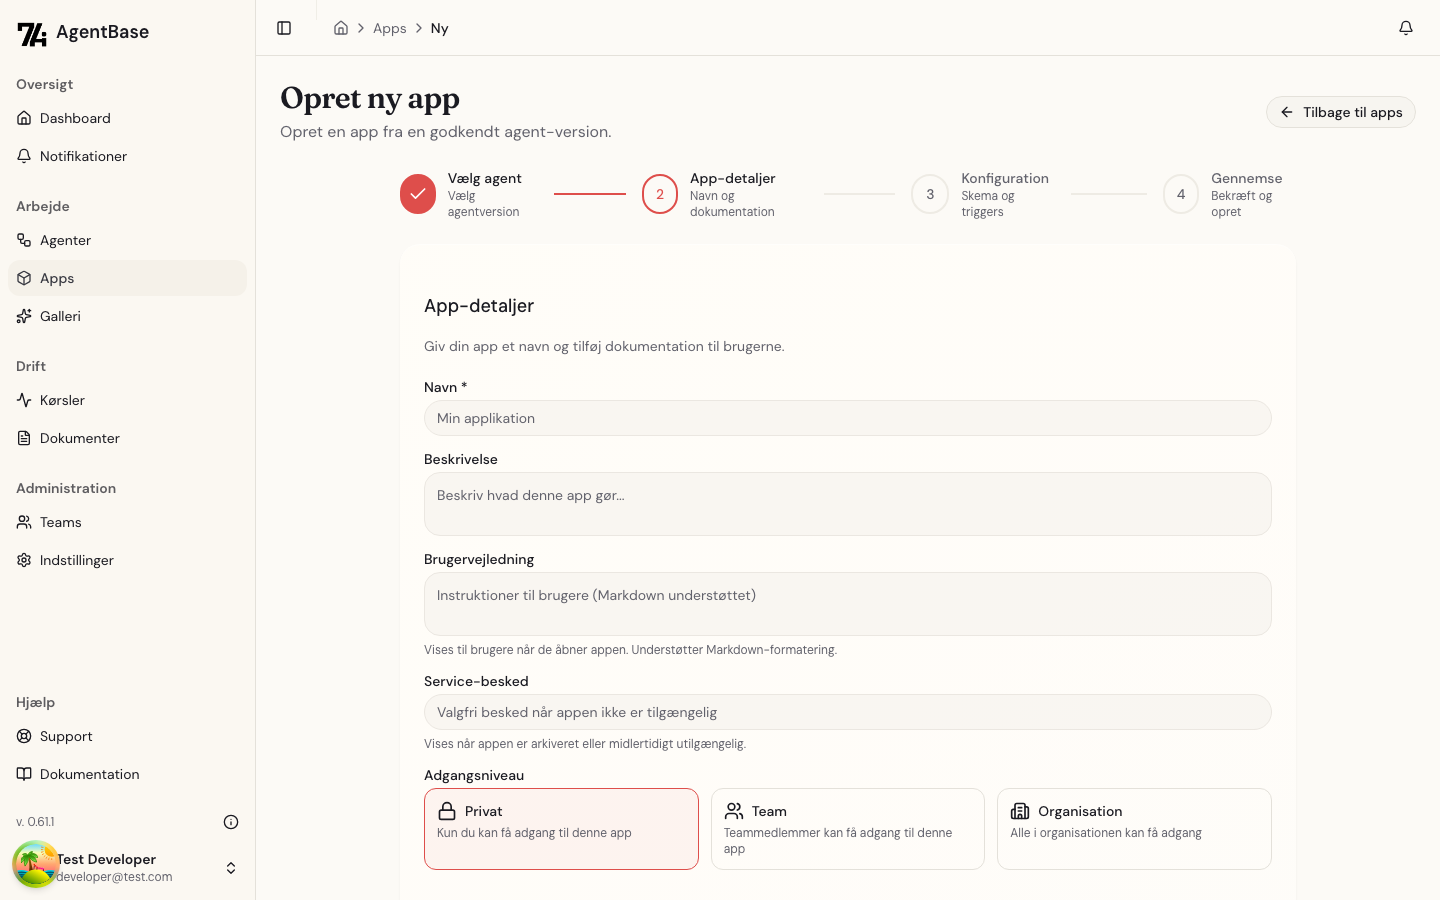The image size is (1440, 900).
Task: Jump to step 4 Gennemse
Action: pos(1180,194)
